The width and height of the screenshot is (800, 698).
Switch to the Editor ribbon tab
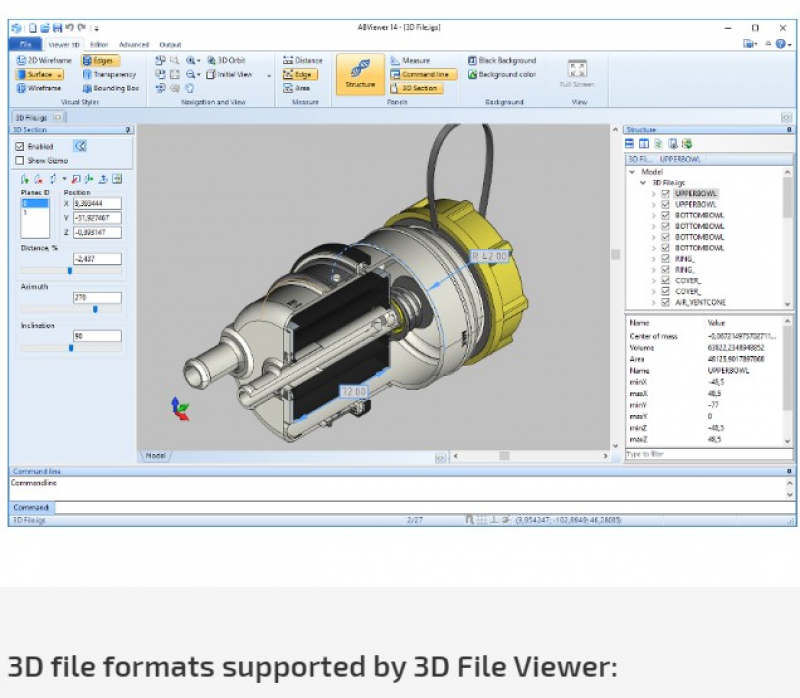click(99, 44)
